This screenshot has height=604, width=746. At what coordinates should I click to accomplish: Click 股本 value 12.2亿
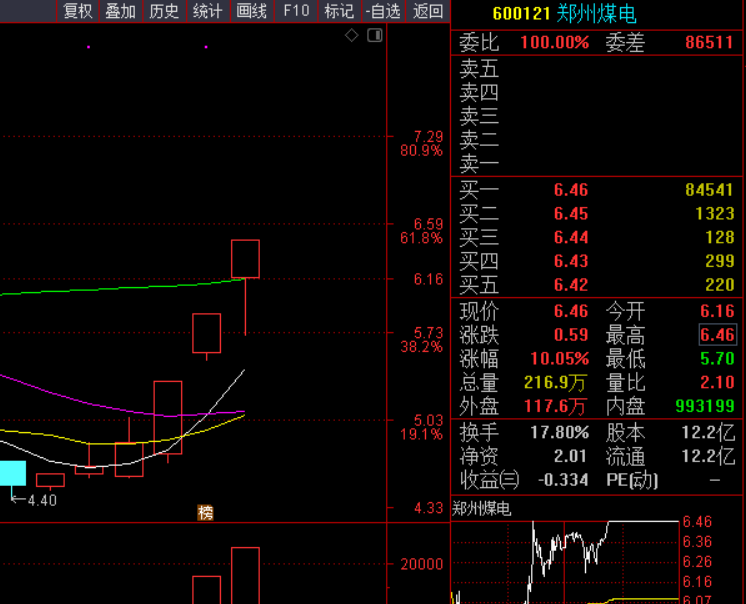(708, 432)
